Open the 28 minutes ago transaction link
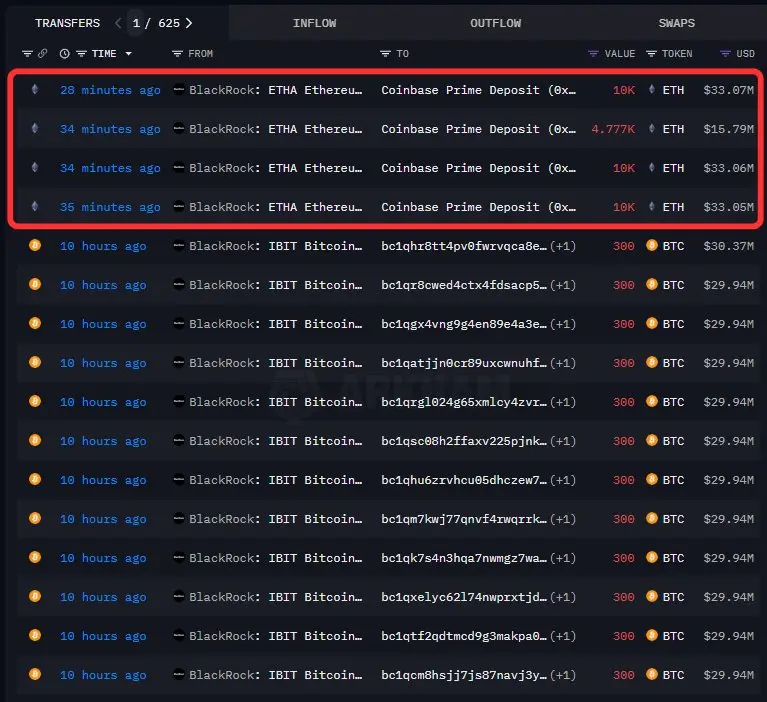This screenshot has height=702, width=767. coord(110,90)
